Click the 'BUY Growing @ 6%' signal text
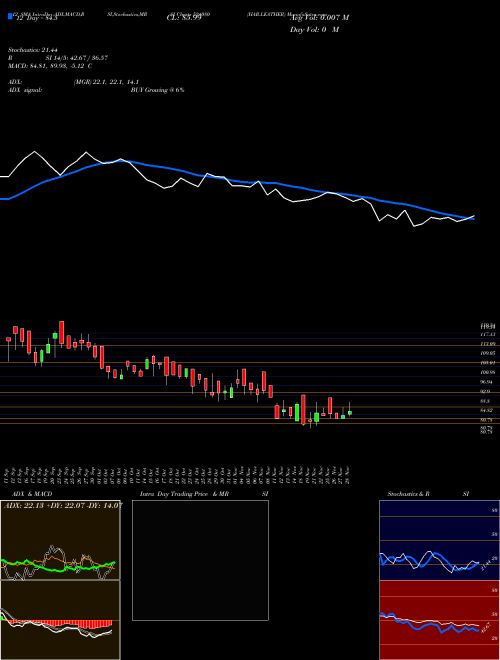The width and height of the screenshot is (500, 660). 157,90
